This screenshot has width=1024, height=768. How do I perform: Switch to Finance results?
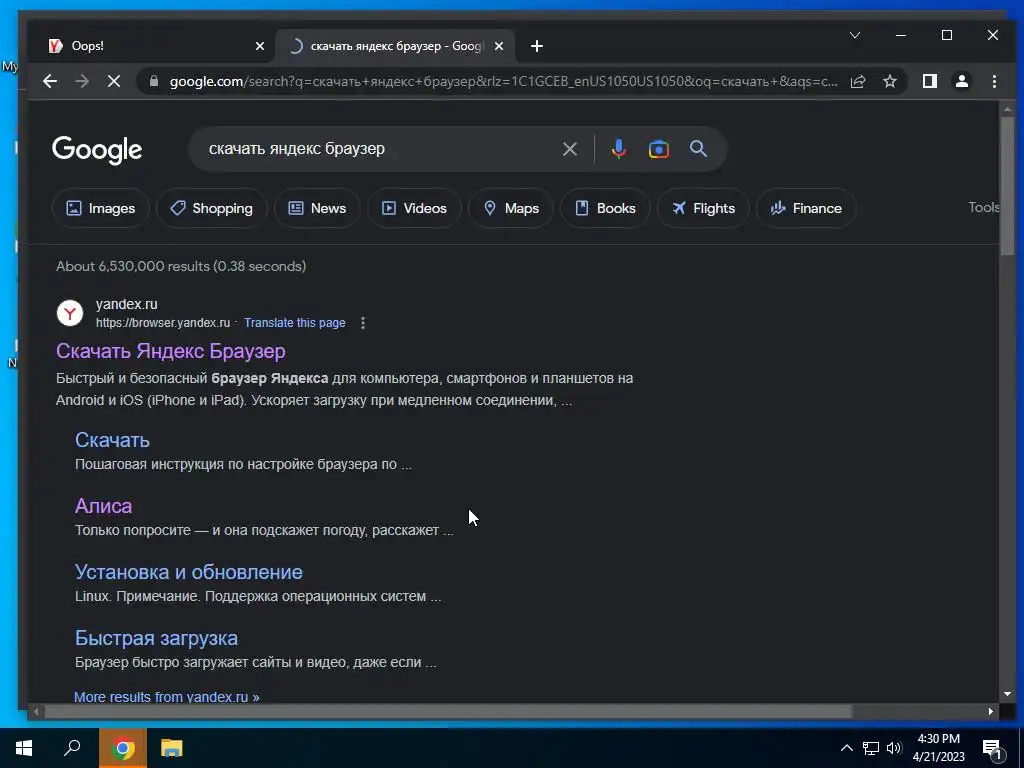pyautogui.click(x=806, y=208)
